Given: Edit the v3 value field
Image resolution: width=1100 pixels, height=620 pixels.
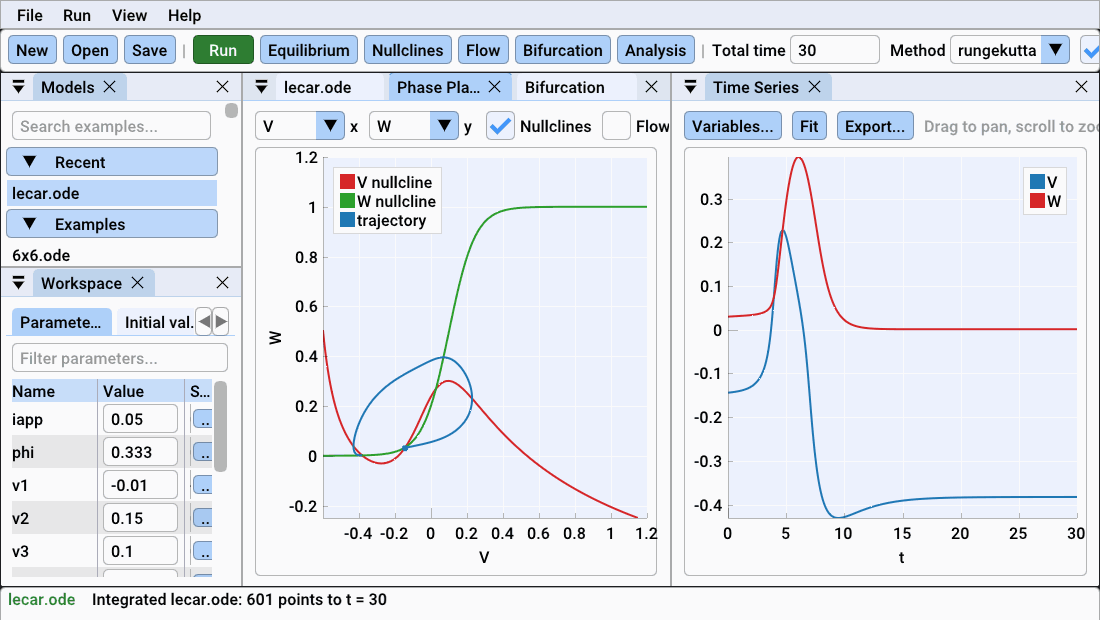Looking at the screenshot, I should coord(140,551).
